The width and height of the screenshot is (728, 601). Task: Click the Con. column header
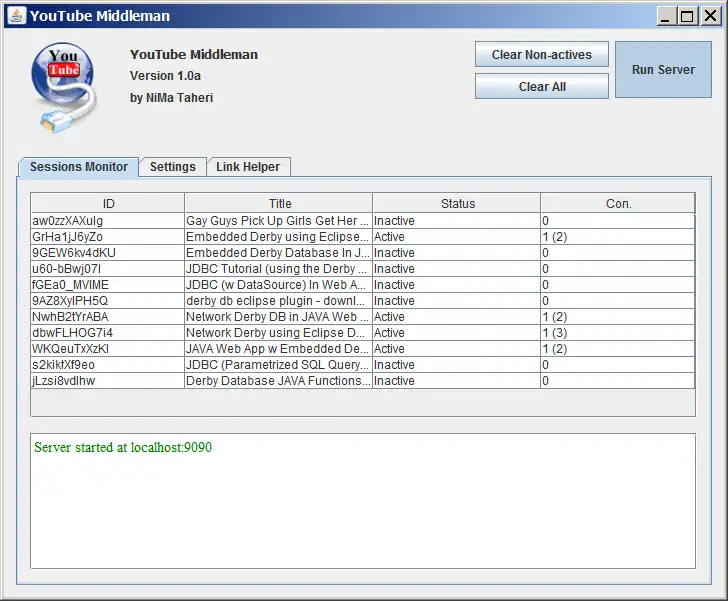coord(618,203)
